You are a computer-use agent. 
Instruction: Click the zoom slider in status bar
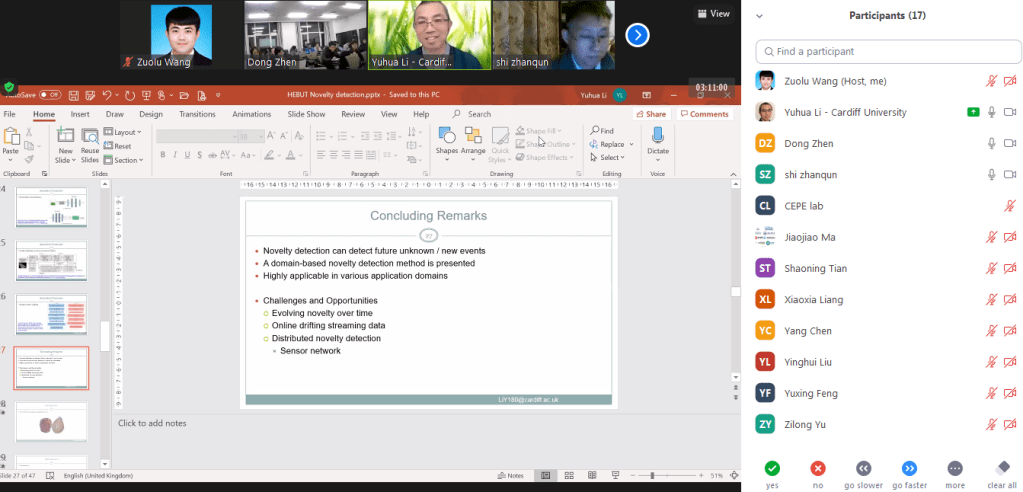(x=652, y=475)
